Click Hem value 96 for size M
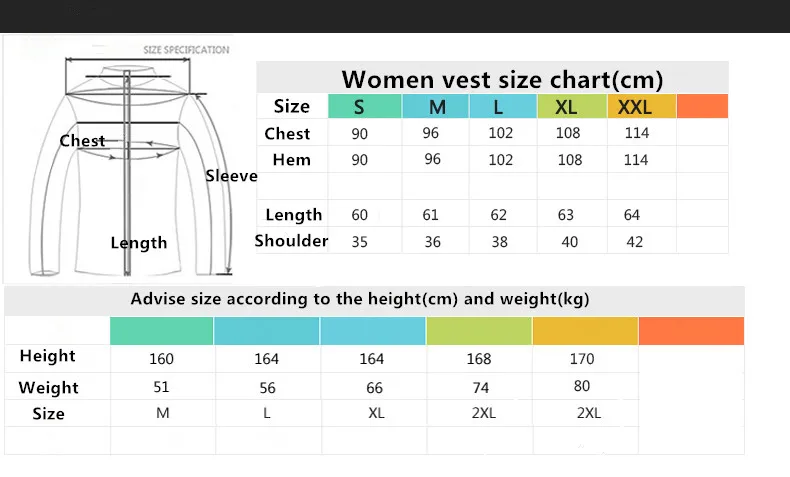The image size is (790, 477). (x=433, y=159)
